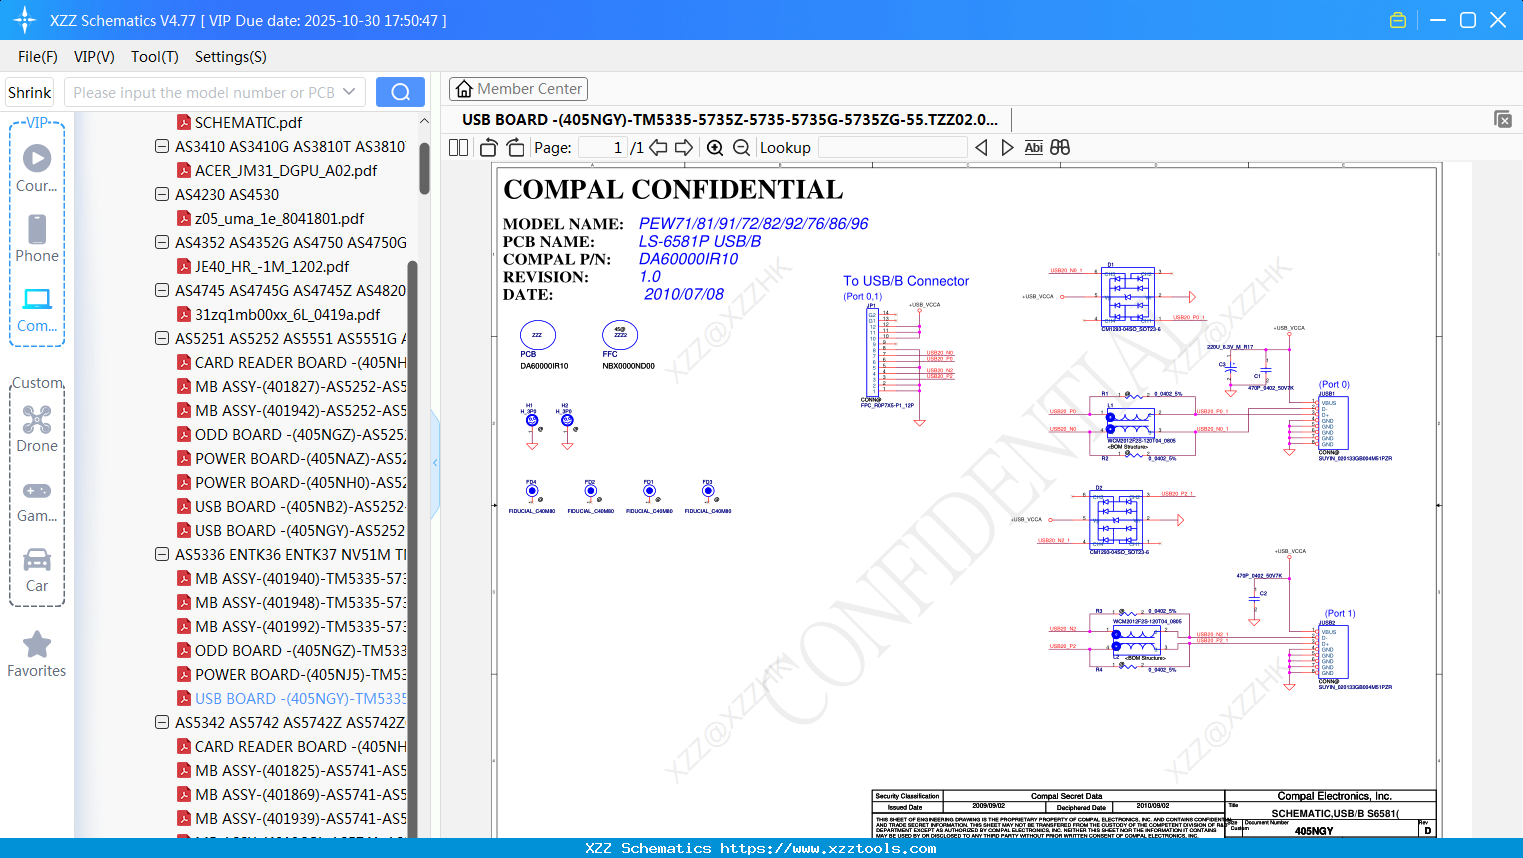
Task: Open JE40_HR_-1M_1202.pdf
Action: click(272, 266)
